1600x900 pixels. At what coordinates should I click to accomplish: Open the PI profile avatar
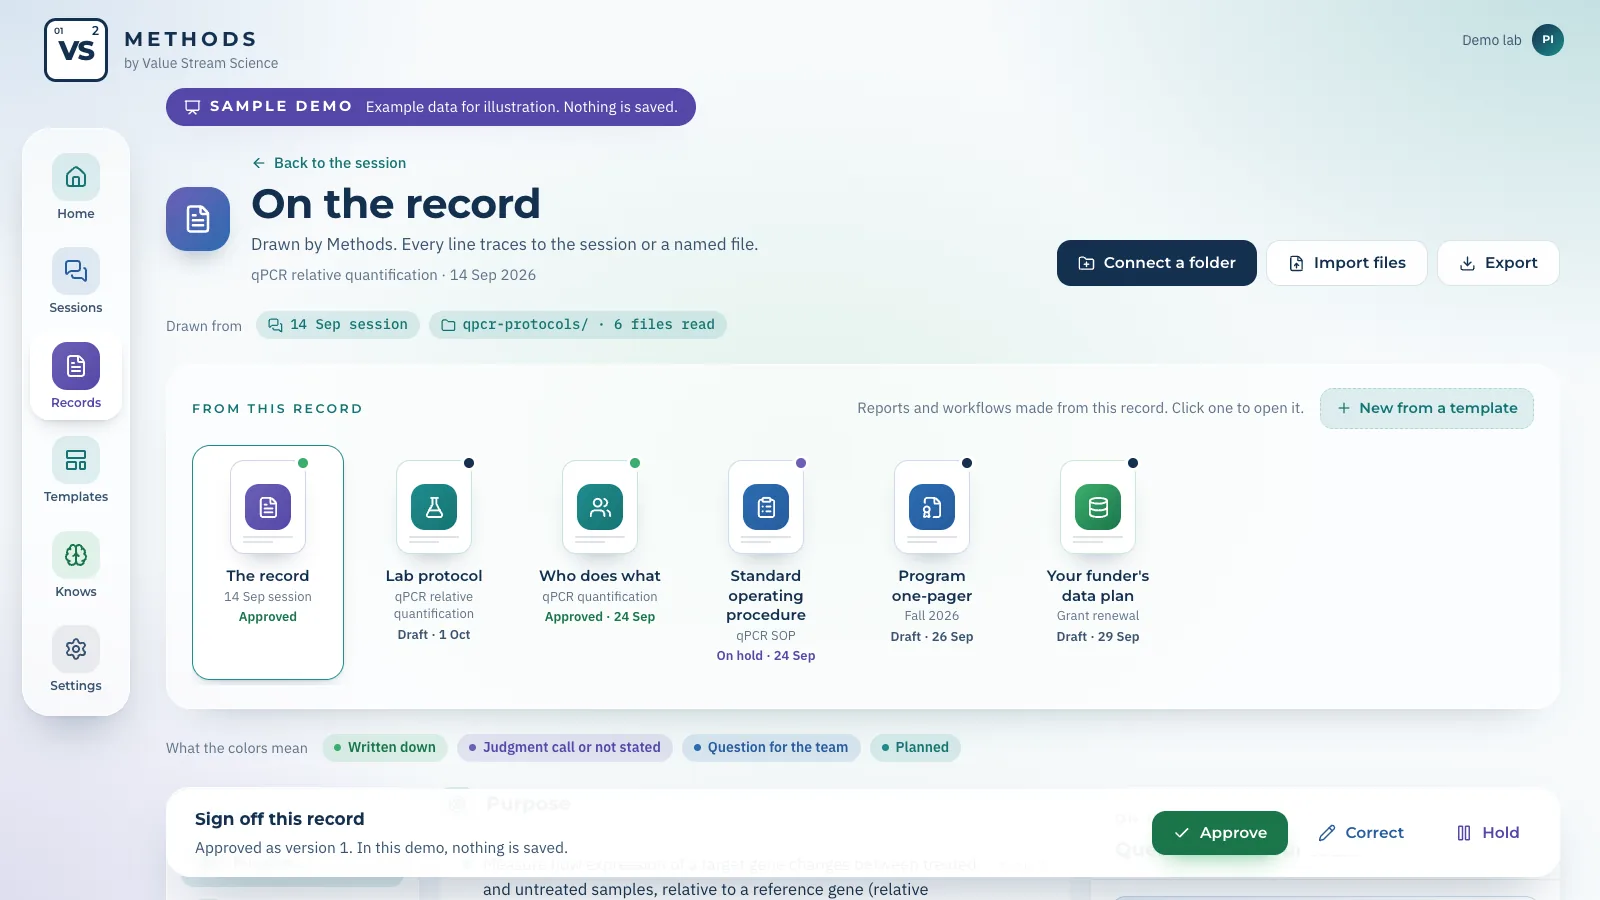(1548, 40)
